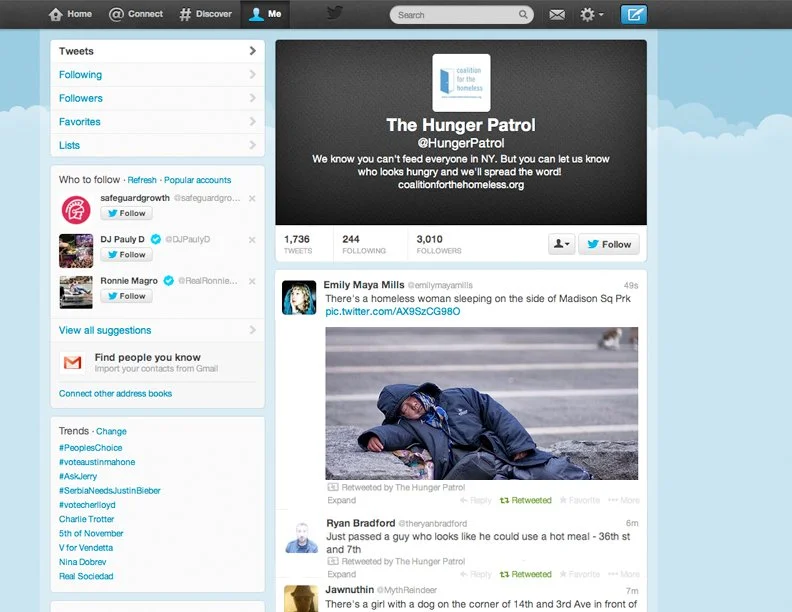
Task: Open 5th of November trend
Action: coord(91,533)
